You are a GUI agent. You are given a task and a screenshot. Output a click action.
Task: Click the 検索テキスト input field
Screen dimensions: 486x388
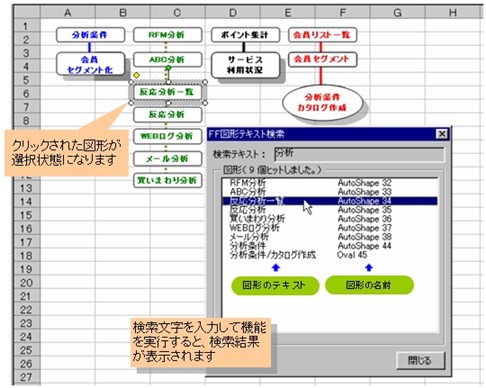pos(359,154)
